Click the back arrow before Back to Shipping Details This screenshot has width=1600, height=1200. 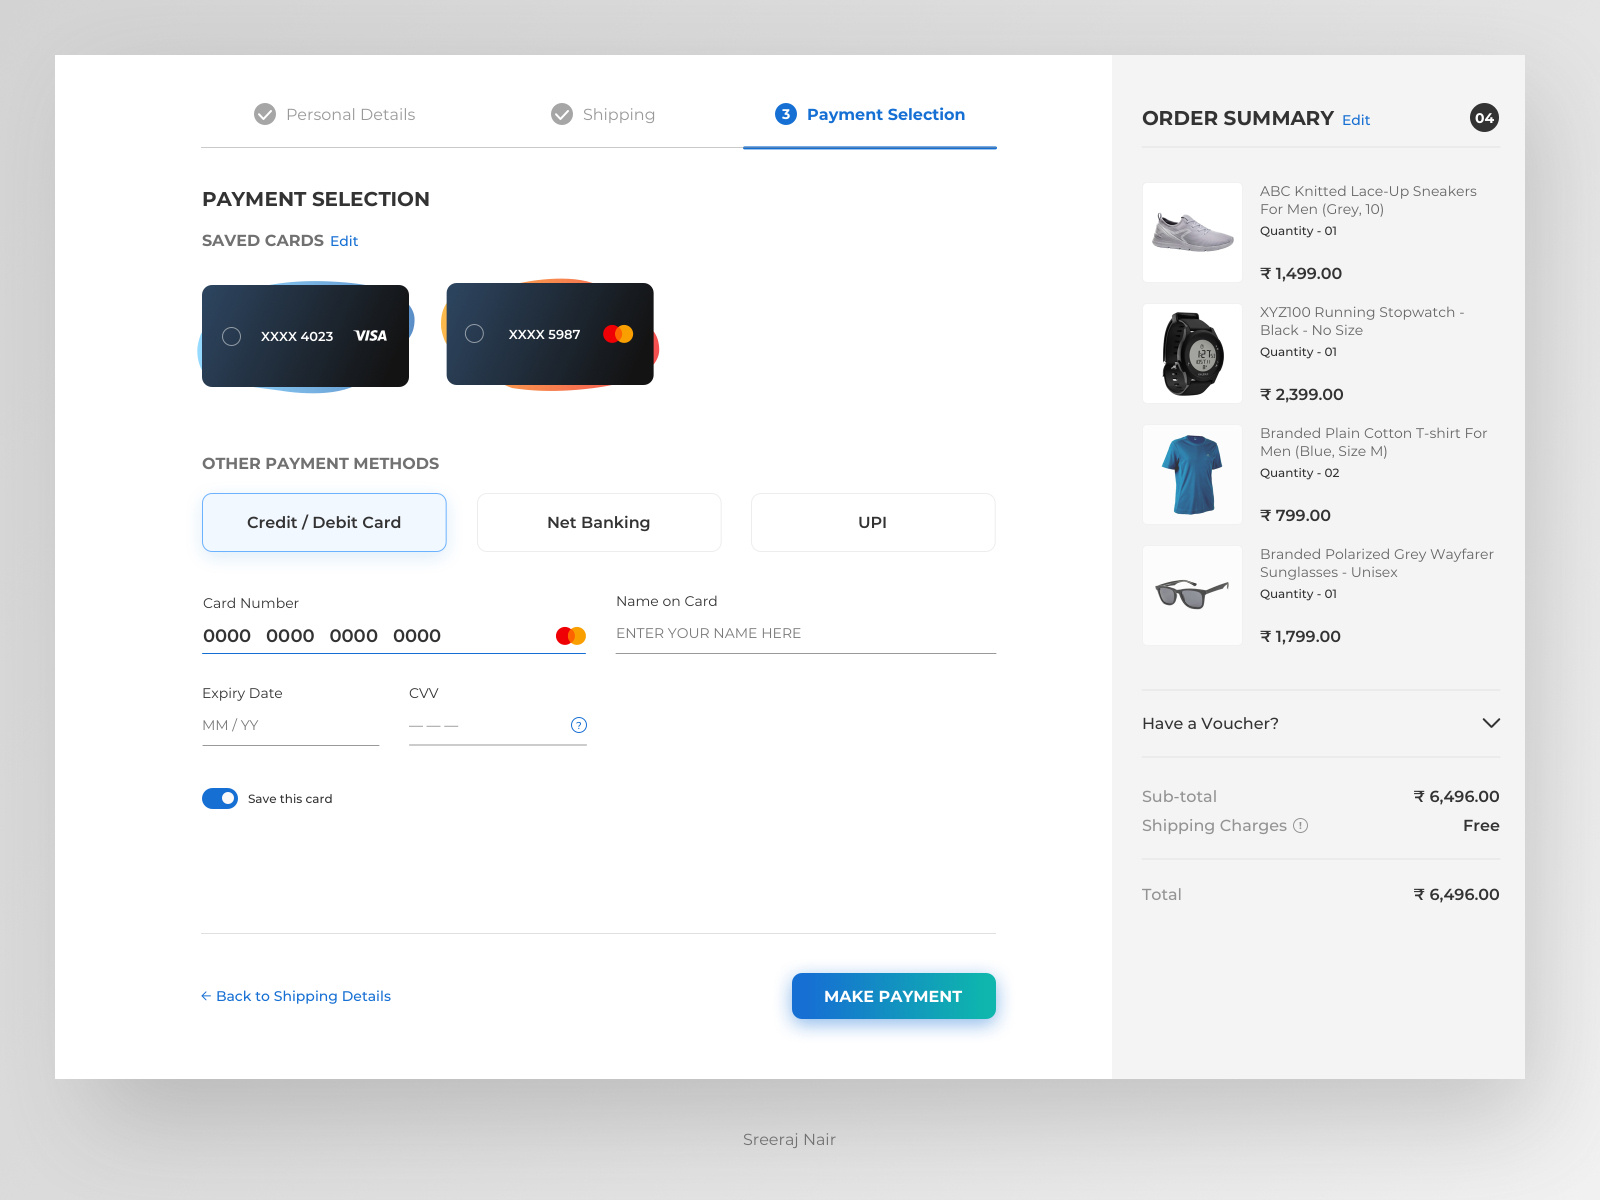[x=205, y=996]
